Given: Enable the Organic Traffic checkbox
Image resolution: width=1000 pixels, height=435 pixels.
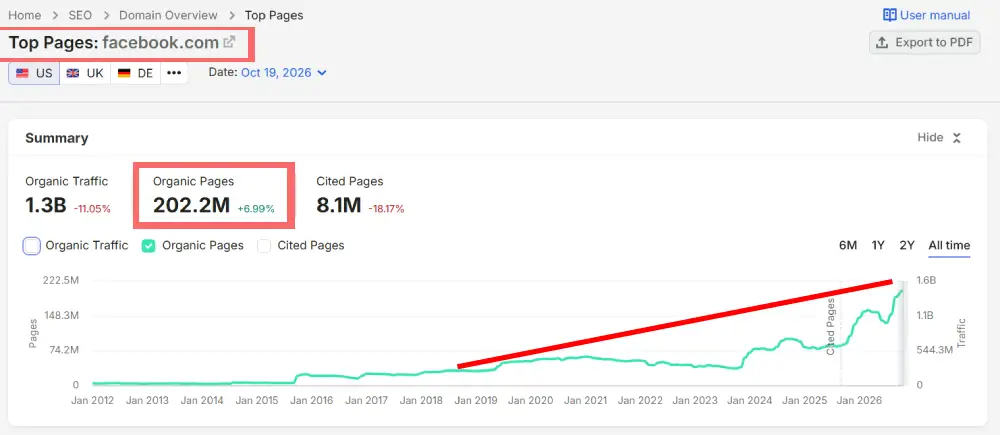Looking at the screenshot, I should [x=32, y=246].
